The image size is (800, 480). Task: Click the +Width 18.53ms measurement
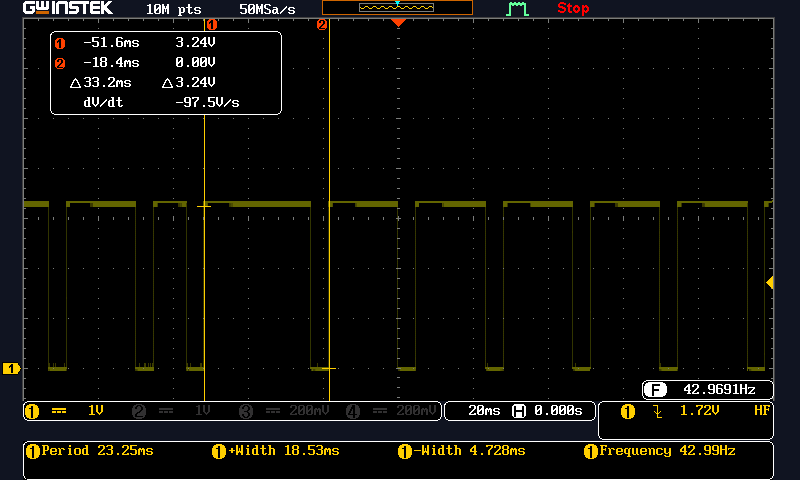[x=276, y=451]
